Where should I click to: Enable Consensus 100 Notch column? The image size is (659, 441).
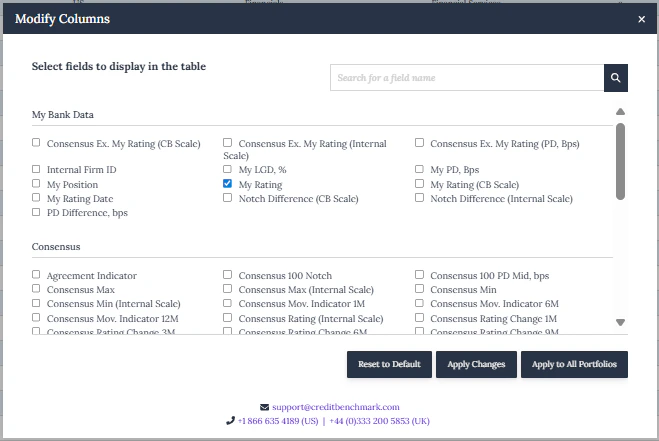pos(227,275)
